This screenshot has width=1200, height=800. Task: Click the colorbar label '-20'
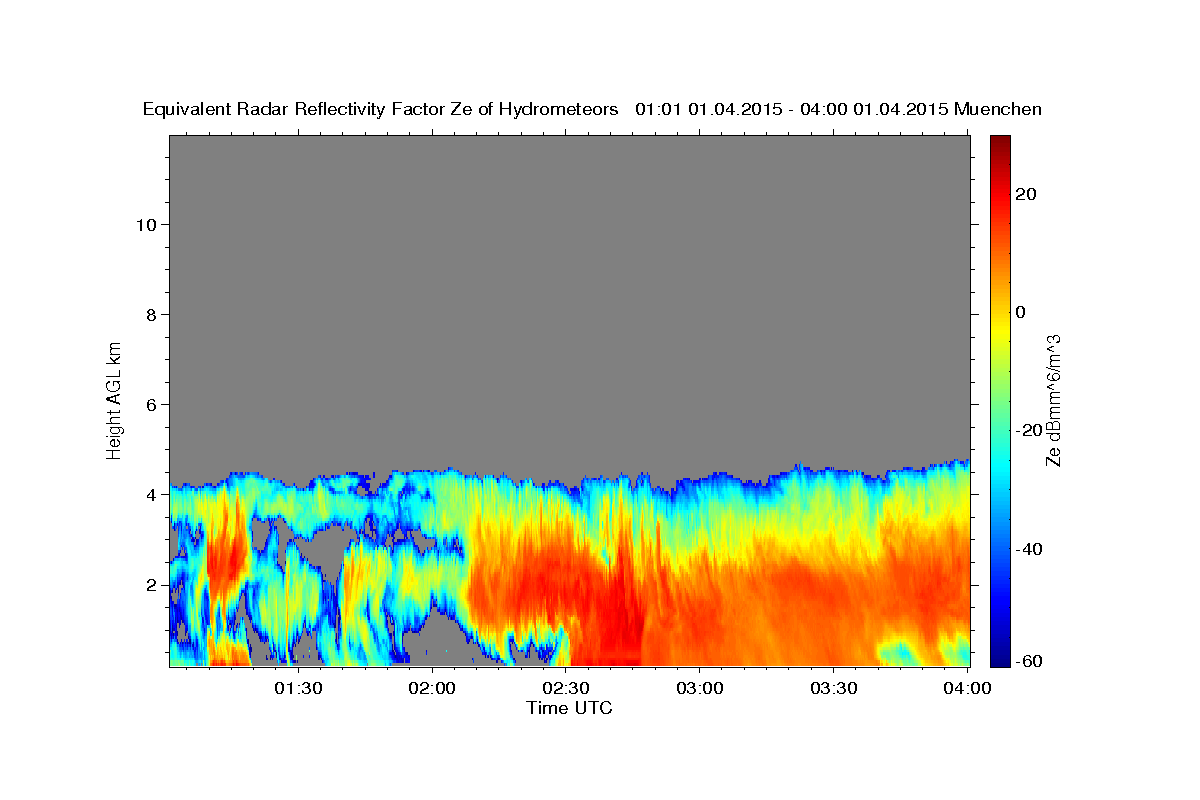point(1029,430)
